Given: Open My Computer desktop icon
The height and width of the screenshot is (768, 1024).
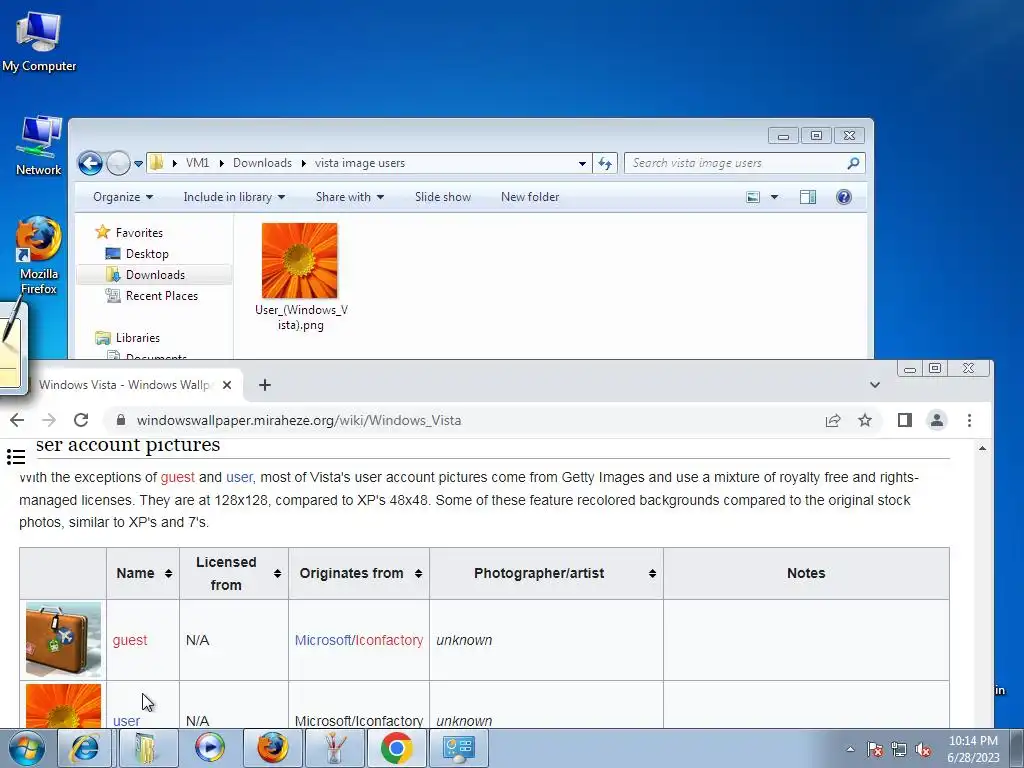Looking at the screenshot, I should coord(39,40).
